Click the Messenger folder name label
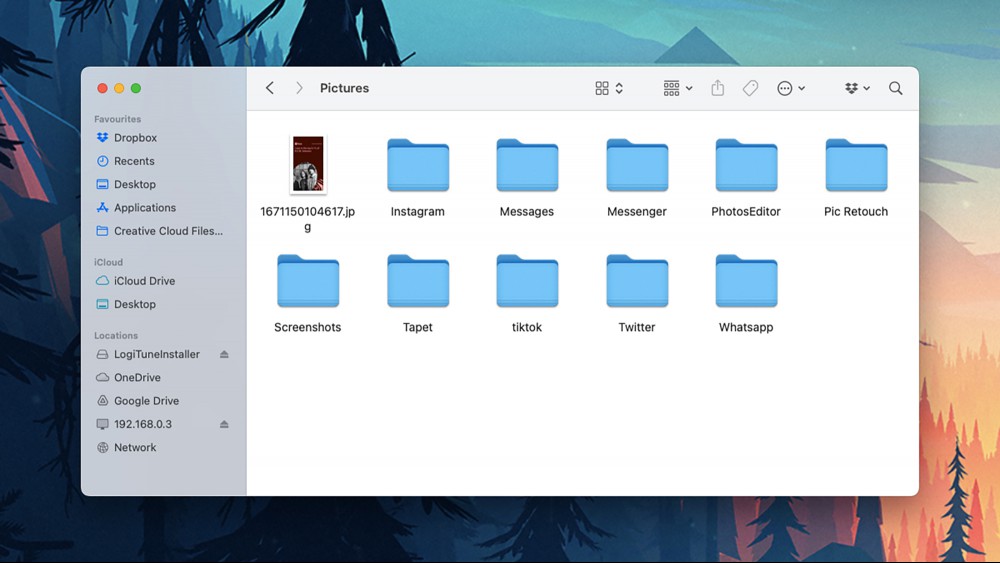Viewport: 1000px width, 563px height. (636, 212)
